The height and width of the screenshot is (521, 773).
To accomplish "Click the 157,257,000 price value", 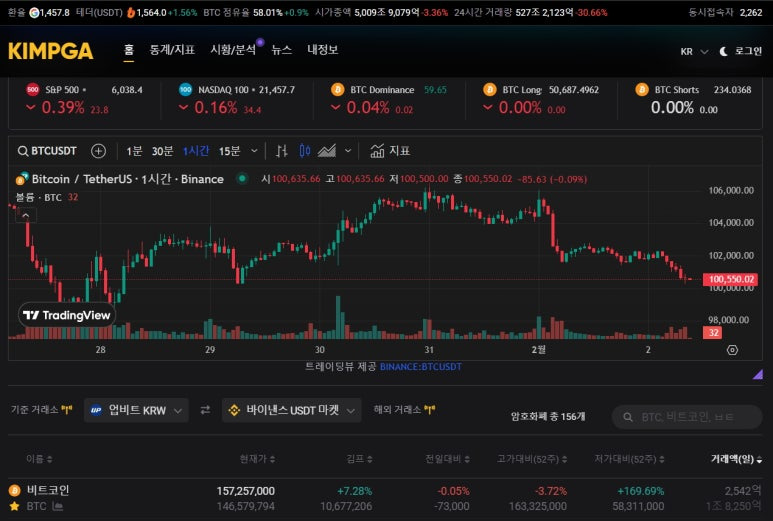I will [246, 491].
